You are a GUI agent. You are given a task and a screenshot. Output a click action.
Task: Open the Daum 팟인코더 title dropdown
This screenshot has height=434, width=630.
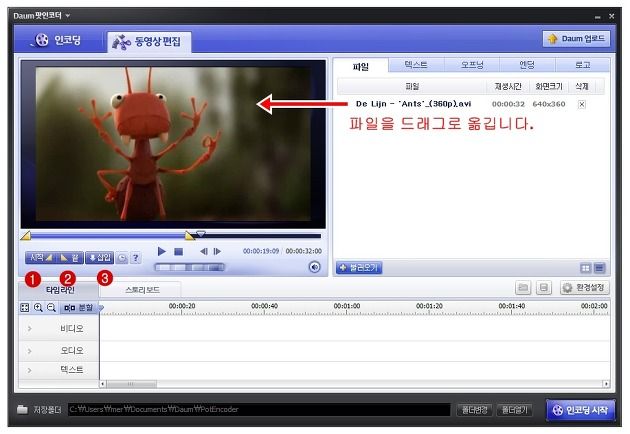(x=68, y=16)
